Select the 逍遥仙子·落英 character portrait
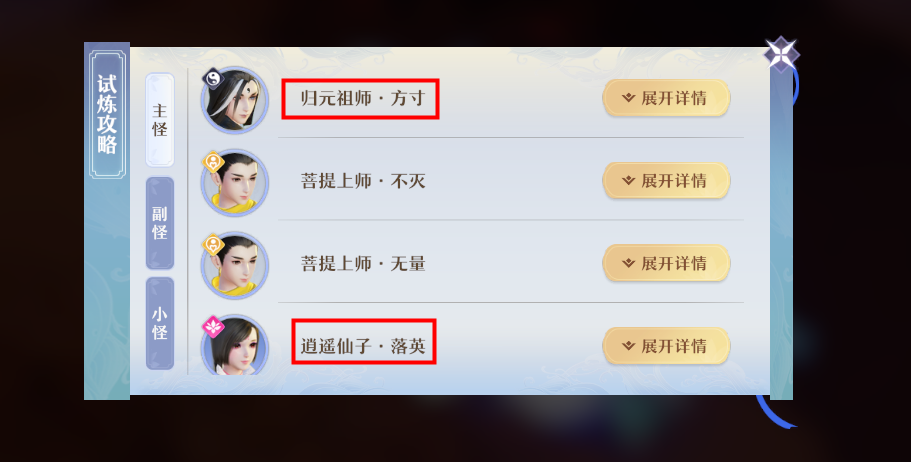Viewport: 911px width, 462px height. click(235, 345)
